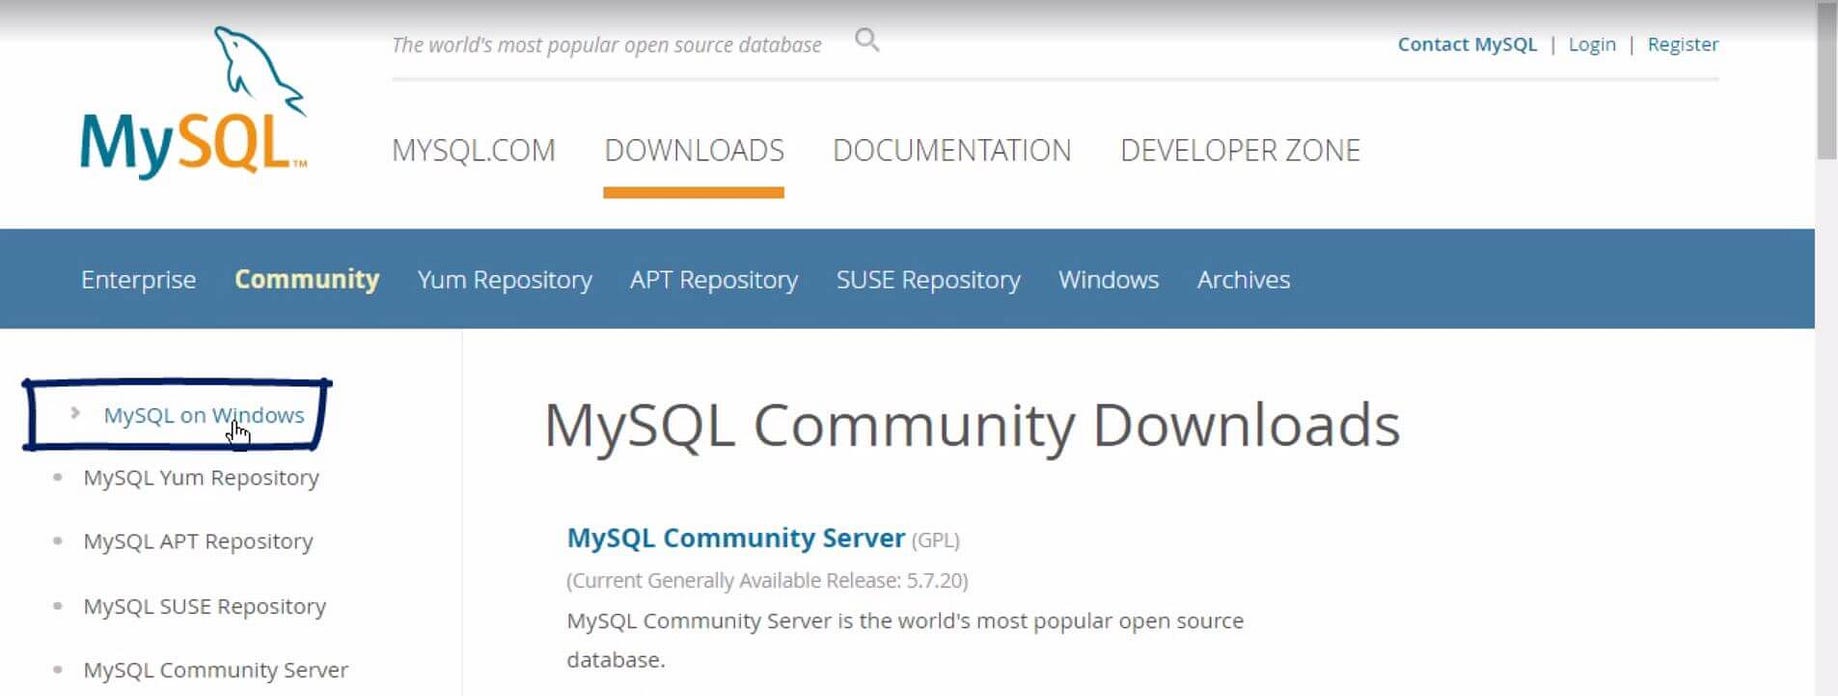Click the MySQL Community Downloads heading
The height and width of the screenshot is (696, 1838).
tap(972, 426)
